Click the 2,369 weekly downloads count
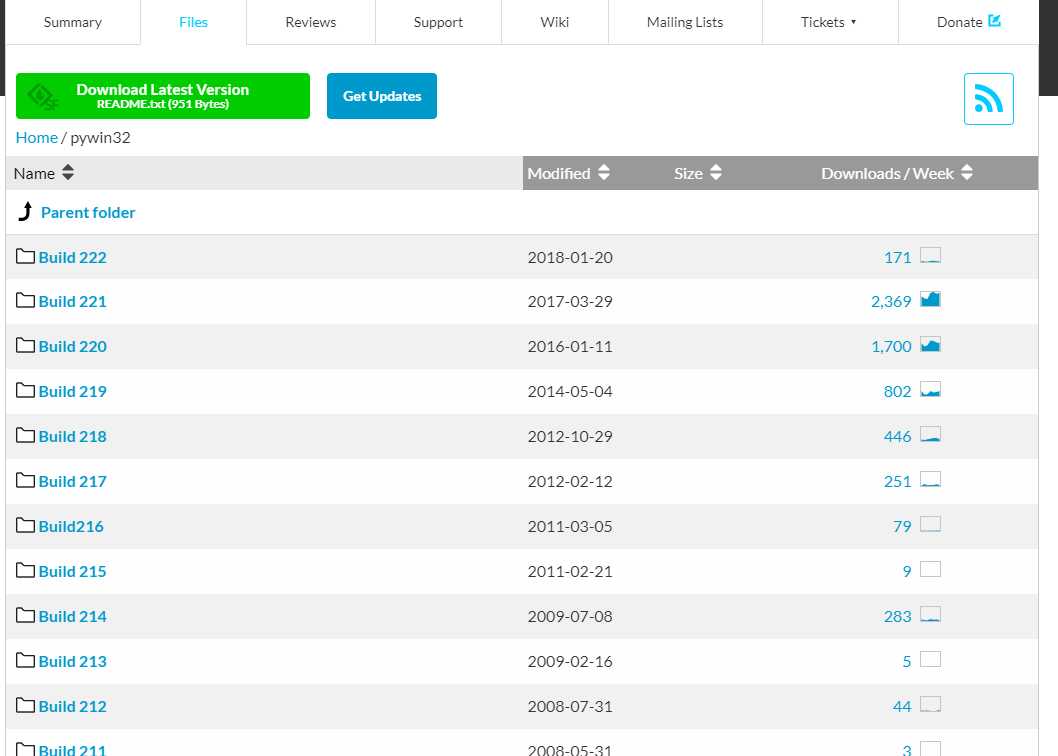The image size is (1058, 756). tap(891, 301)
